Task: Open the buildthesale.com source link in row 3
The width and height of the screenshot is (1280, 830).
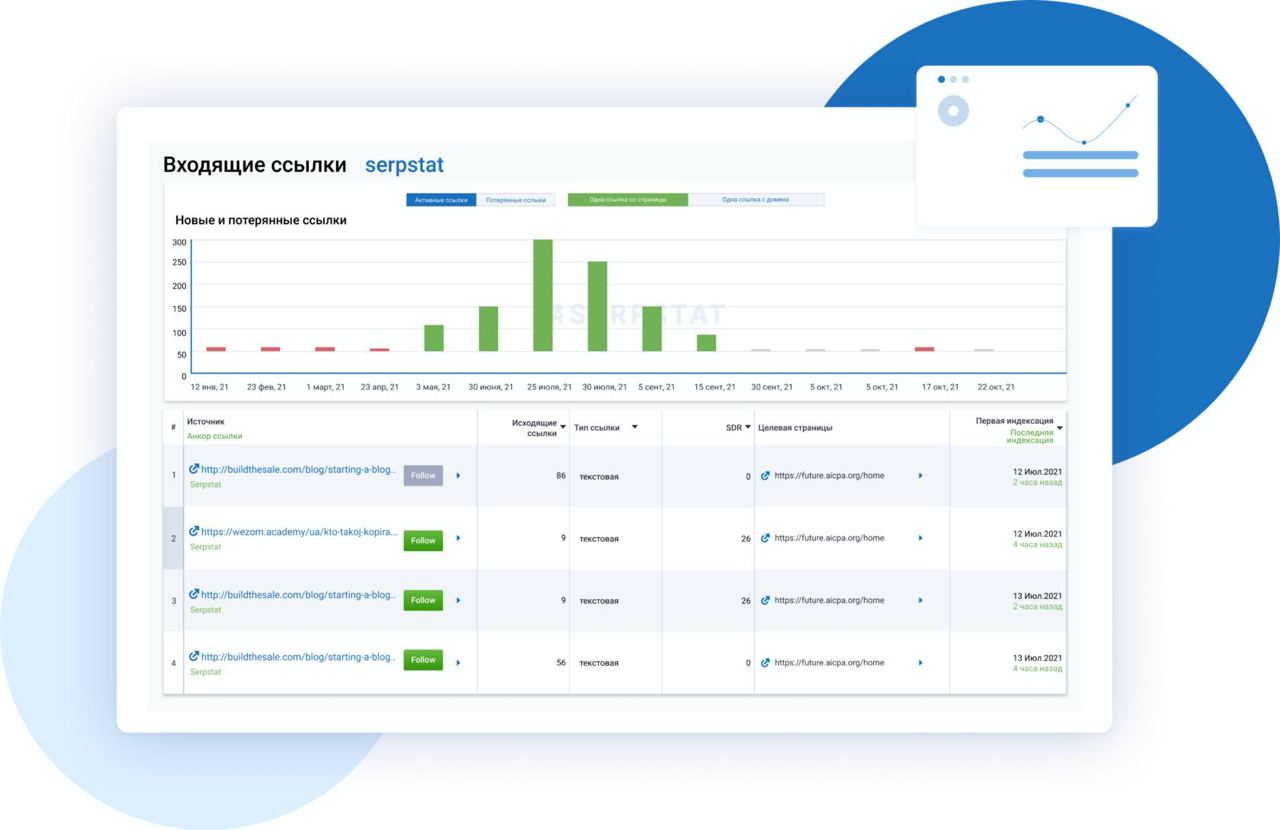Action: click(x=299, y=594)
